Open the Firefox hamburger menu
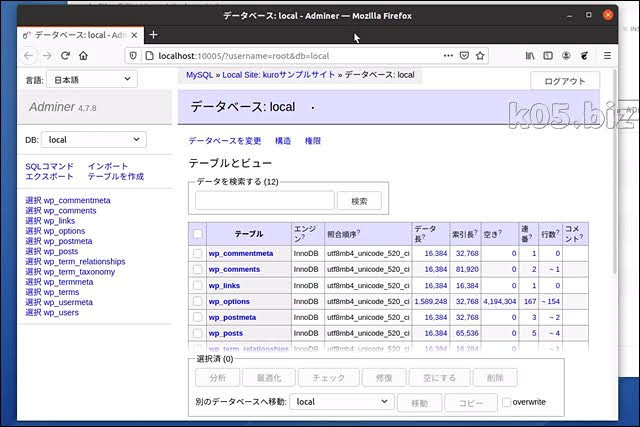The image size is (640, 427). [607, 56]
